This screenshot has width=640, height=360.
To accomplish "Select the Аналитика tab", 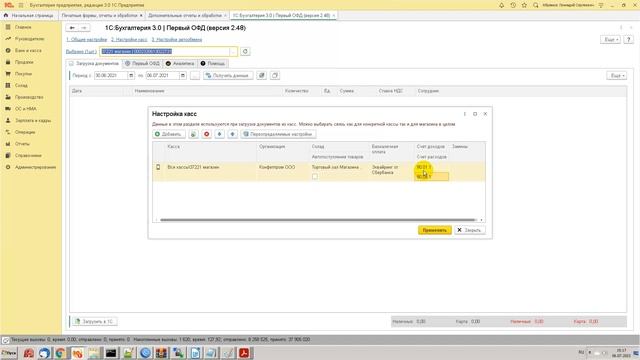I will [180, 64].
